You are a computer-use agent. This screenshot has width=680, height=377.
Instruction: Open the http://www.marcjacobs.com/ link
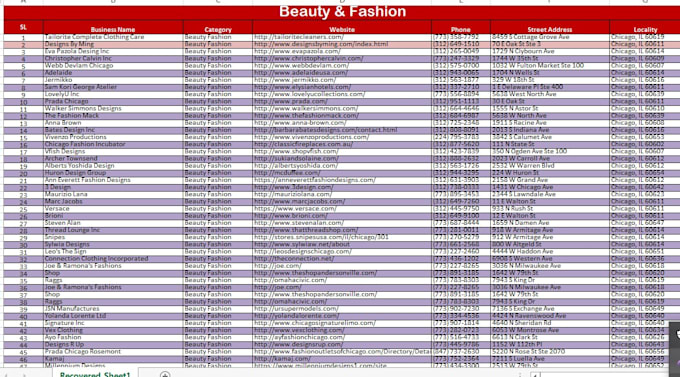tap(300, 202)
